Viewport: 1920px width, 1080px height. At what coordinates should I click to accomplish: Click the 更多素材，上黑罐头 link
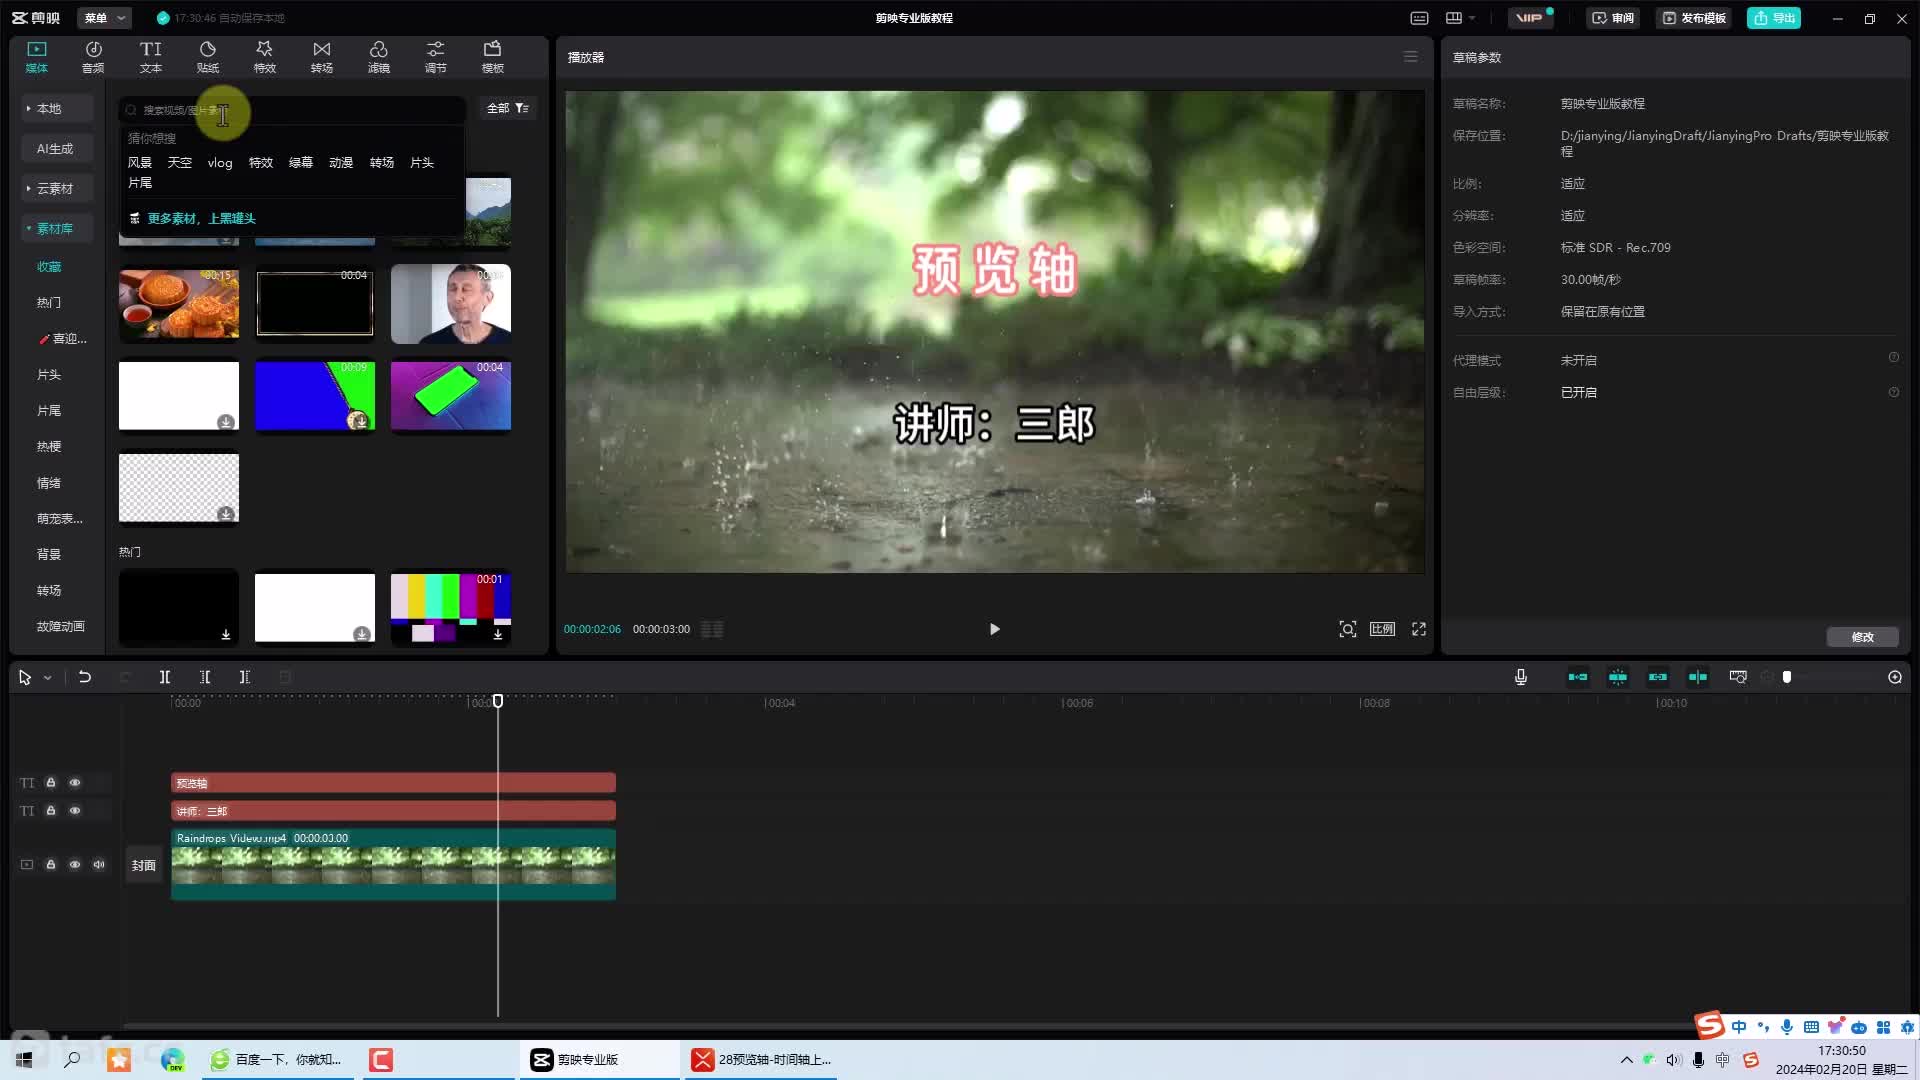pyautogui.click(x=201, y=218)
